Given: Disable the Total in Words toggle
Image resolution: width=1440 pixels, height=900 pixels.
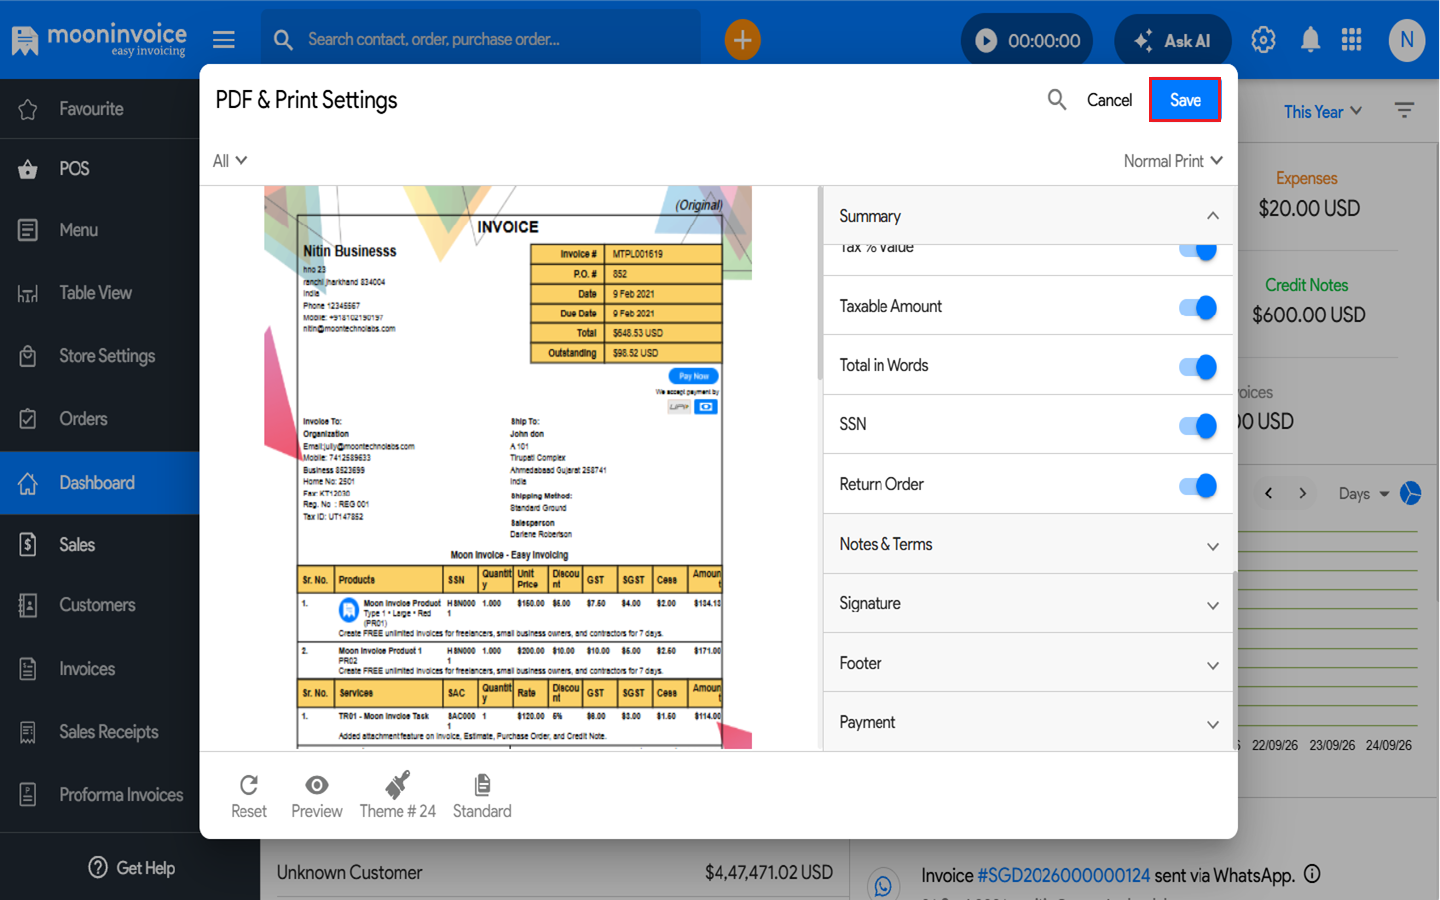Looking at the screenshot, I should pos(1198,367).
